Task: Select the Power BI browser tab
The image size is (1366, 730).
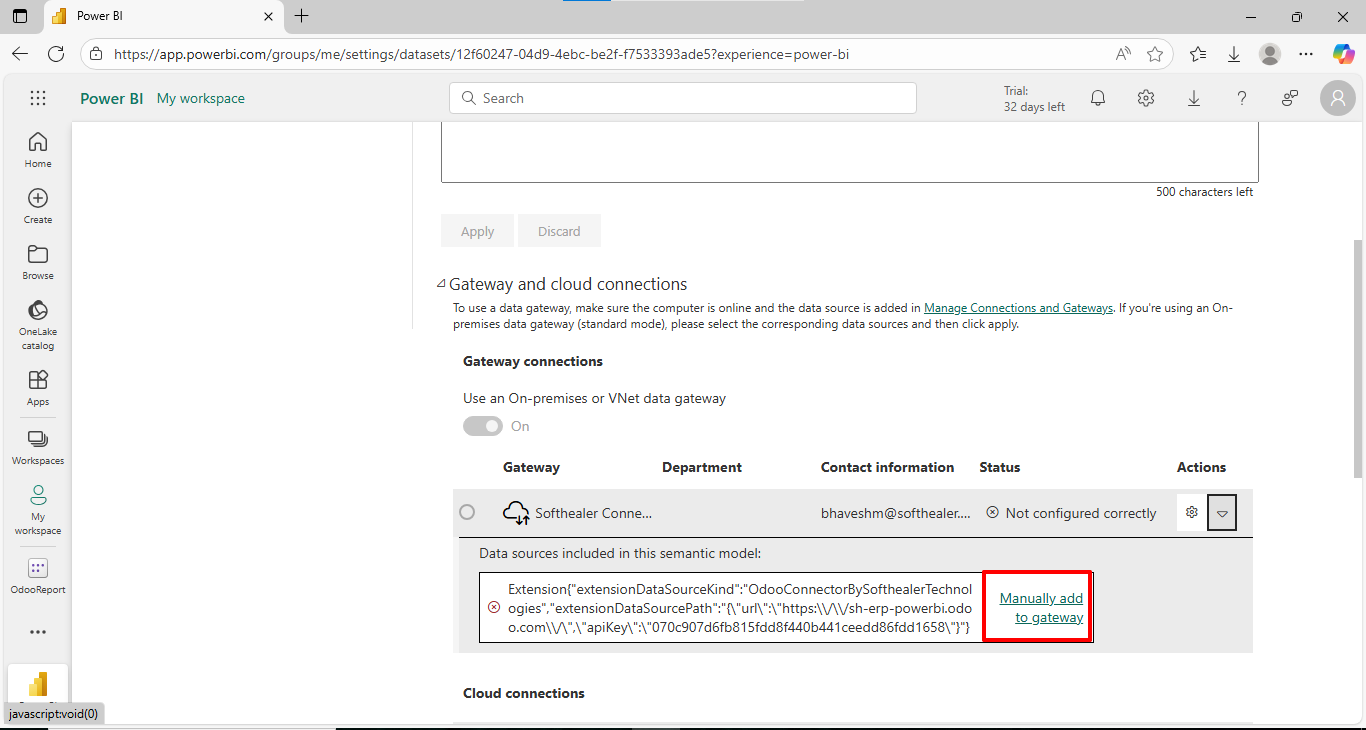Action: pos(165,16)
